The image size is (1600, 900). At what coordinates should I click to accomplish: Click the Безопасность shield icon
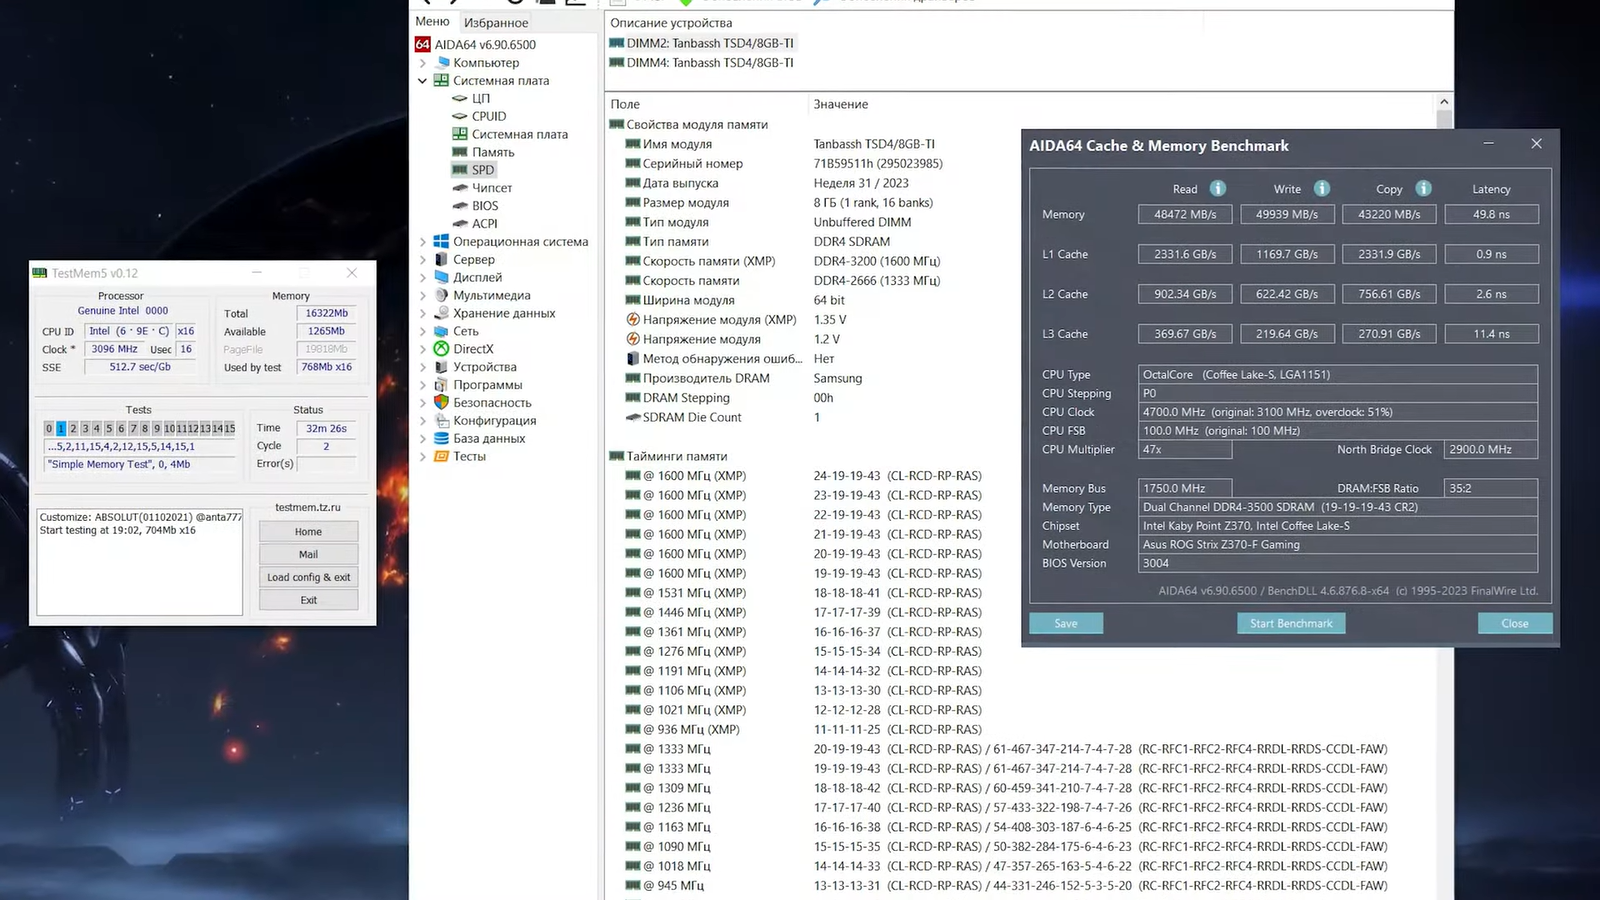[441, 403]
